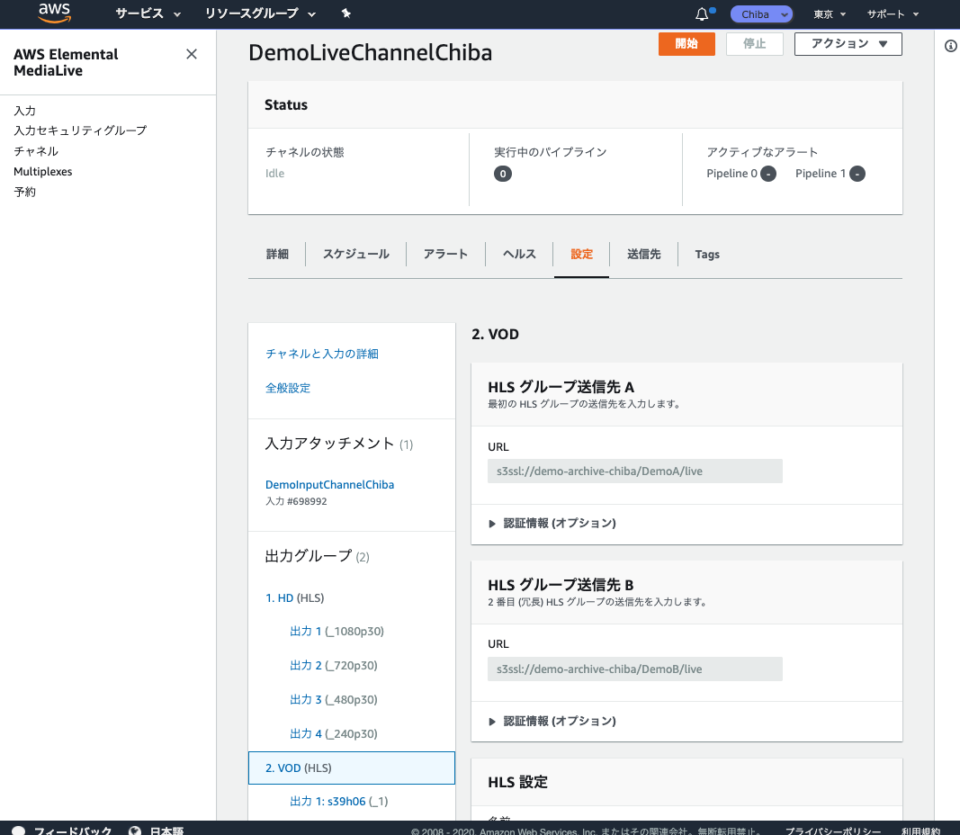
Task: Expand 認証情報 under HLS グループ送信先 B
Action: pyautogui.click(x=552, y=721)
